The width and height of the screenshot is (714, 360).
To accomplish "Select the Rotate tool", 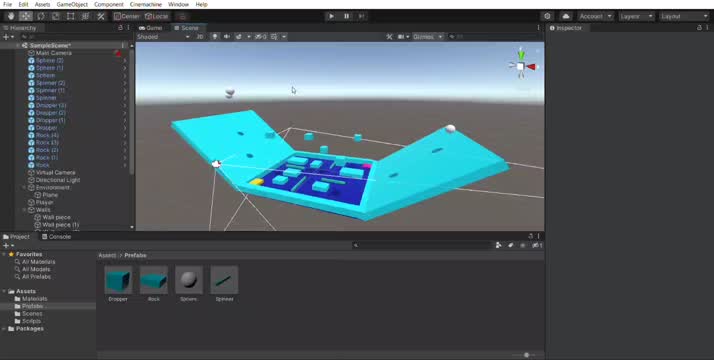I will coord(41,16).
